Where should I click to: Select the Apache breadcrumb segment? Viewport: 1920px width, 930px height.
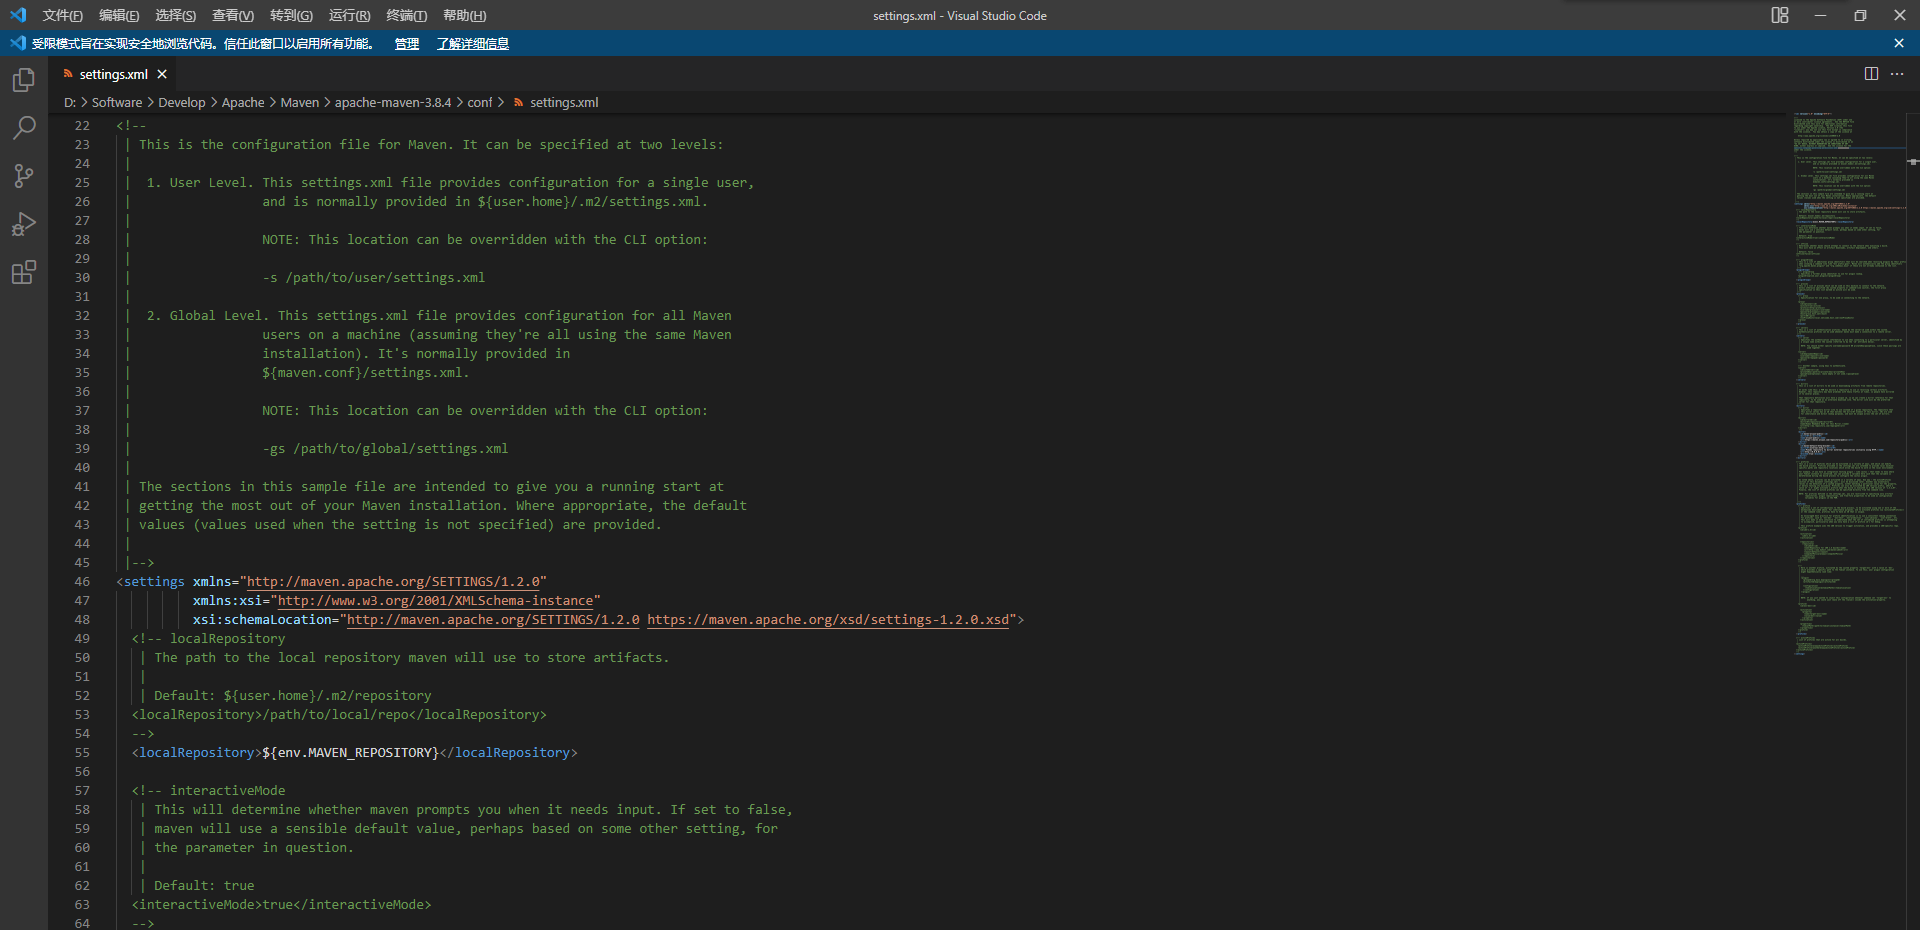click(x=243, y=102)
